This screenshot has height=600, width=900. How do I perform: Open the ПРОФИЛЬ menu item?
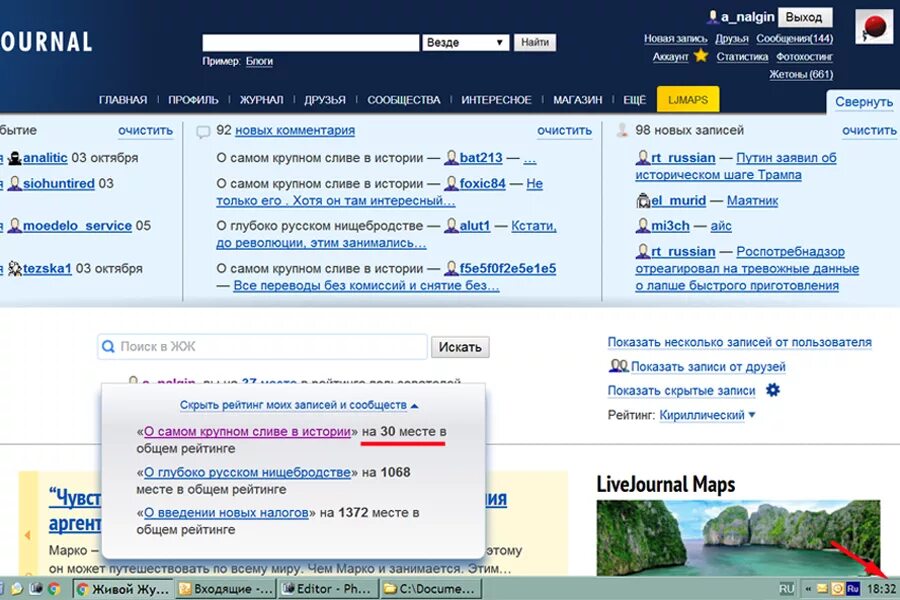click(x=193, y=100)
